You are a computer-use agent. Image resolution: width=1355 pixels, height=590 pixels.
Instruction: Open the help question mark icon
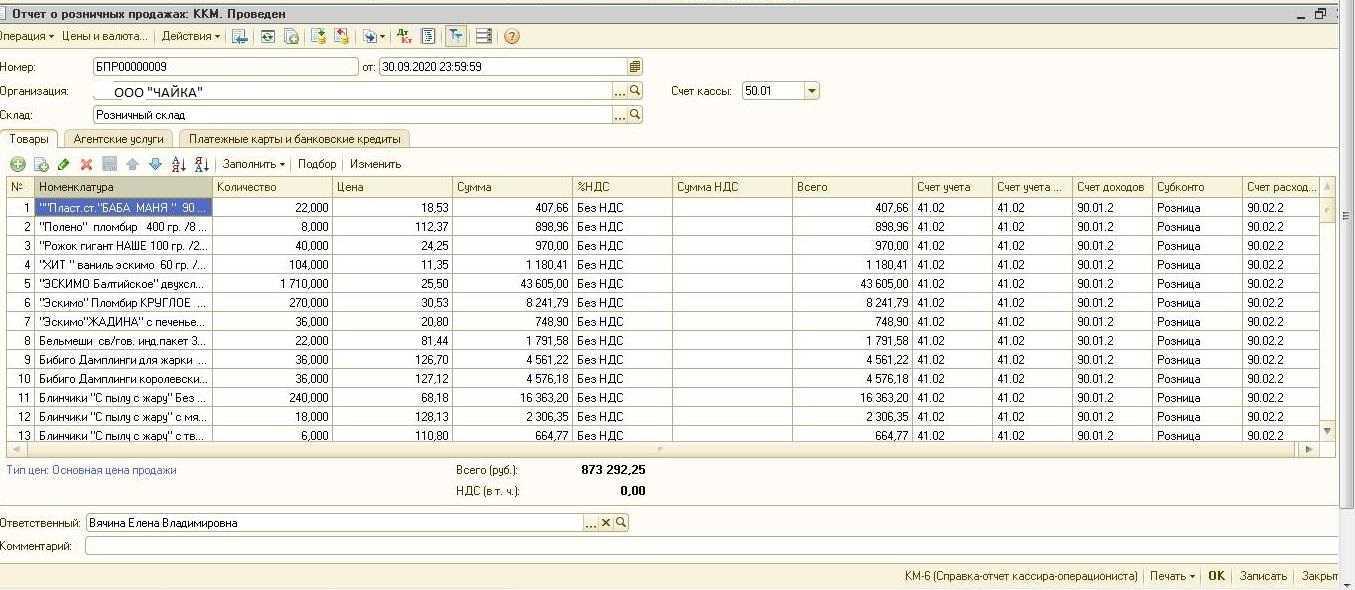point(512,37)
